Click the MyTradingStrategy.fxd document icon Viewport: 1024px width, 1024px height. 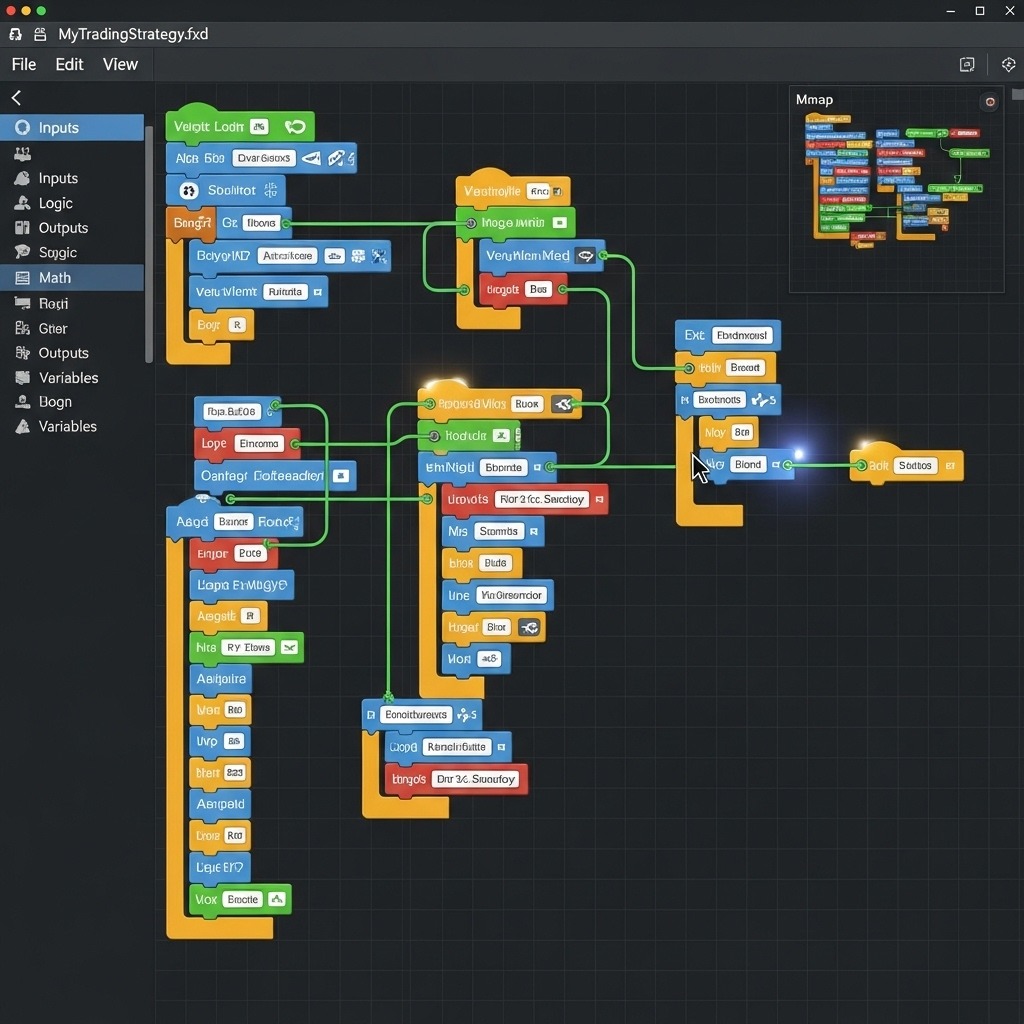(x=40, y=34)
